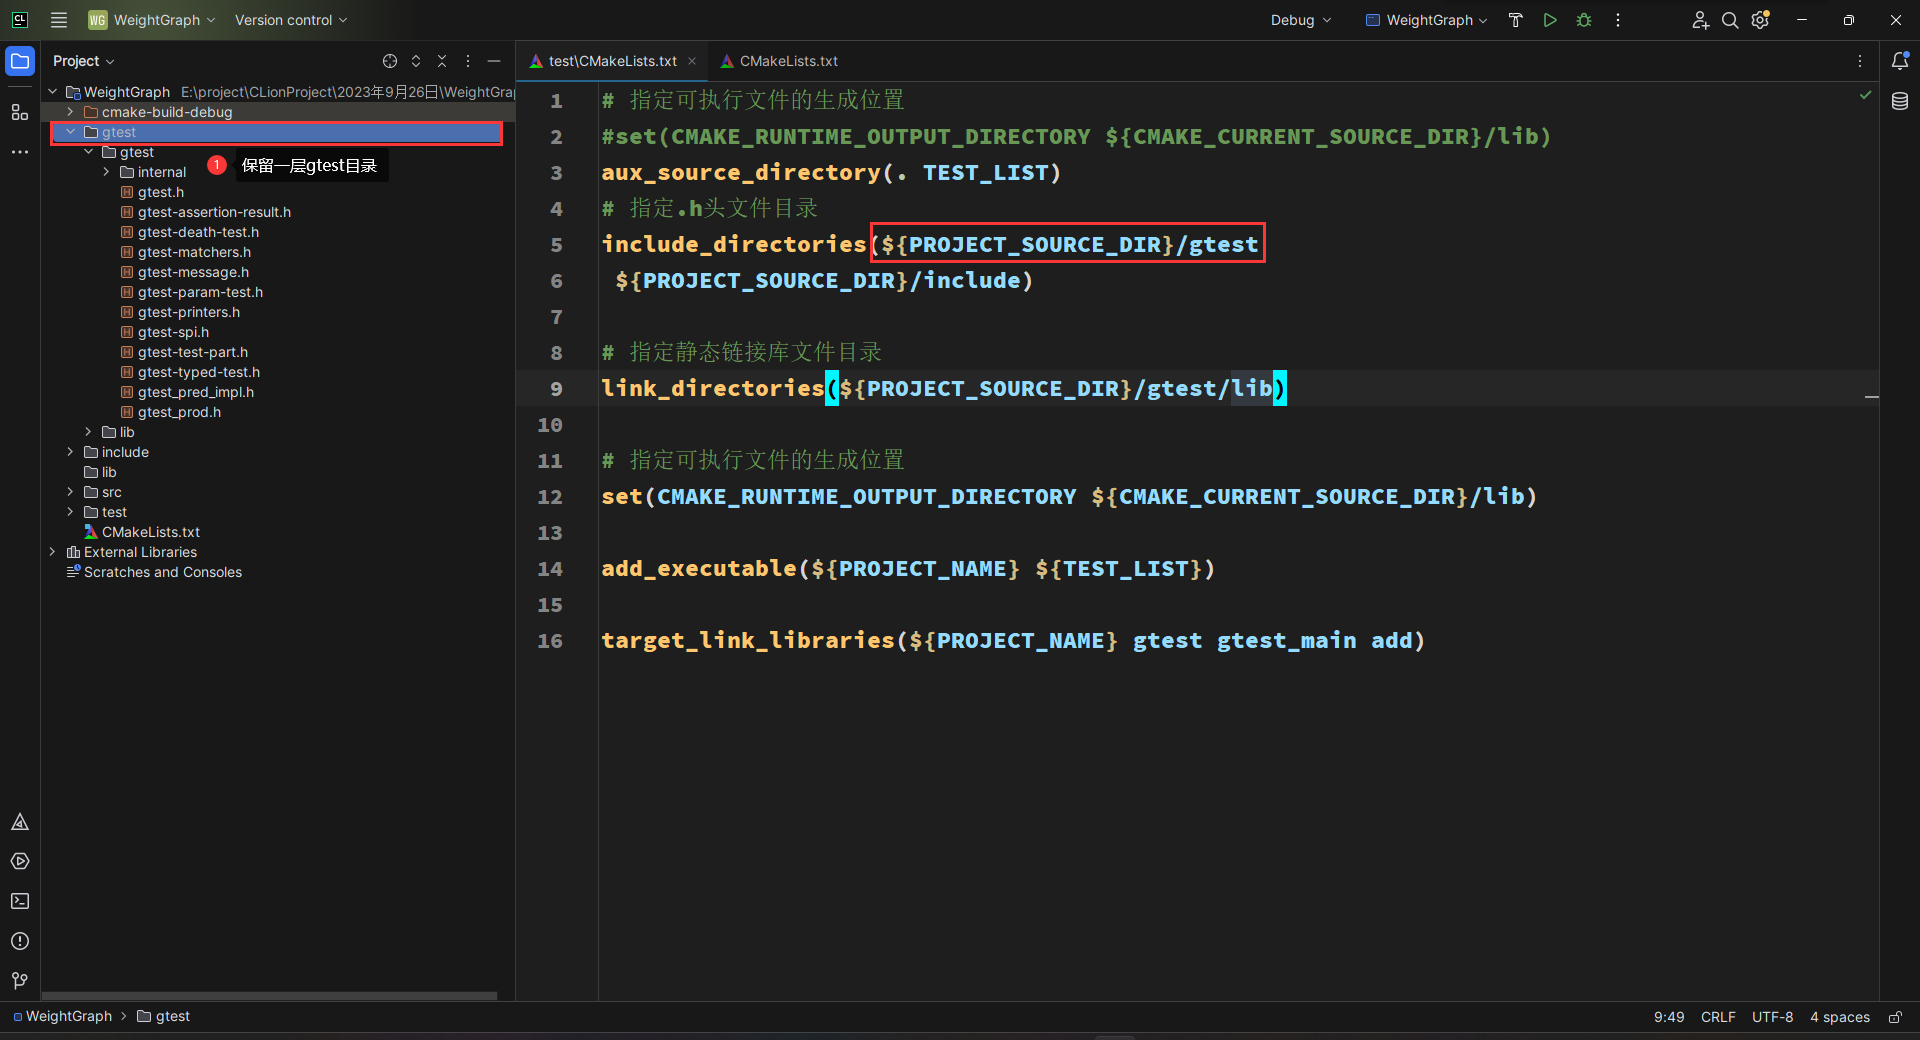Open the Version control menu
Image resolution: width=1920 pixels, height=1040 pixels.
pos(290,20)
